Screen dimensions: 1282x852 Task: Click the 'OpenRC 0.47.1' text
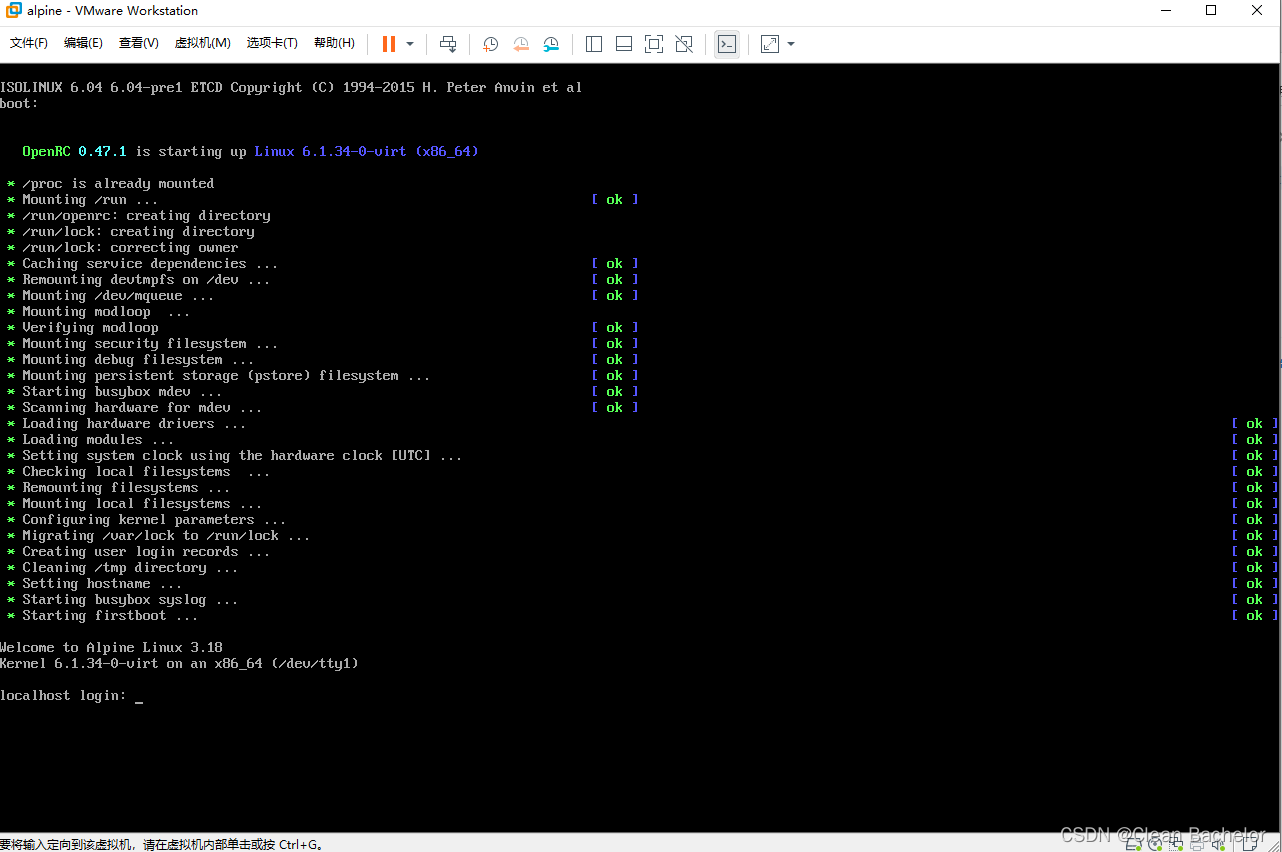[x=75, y=152]
